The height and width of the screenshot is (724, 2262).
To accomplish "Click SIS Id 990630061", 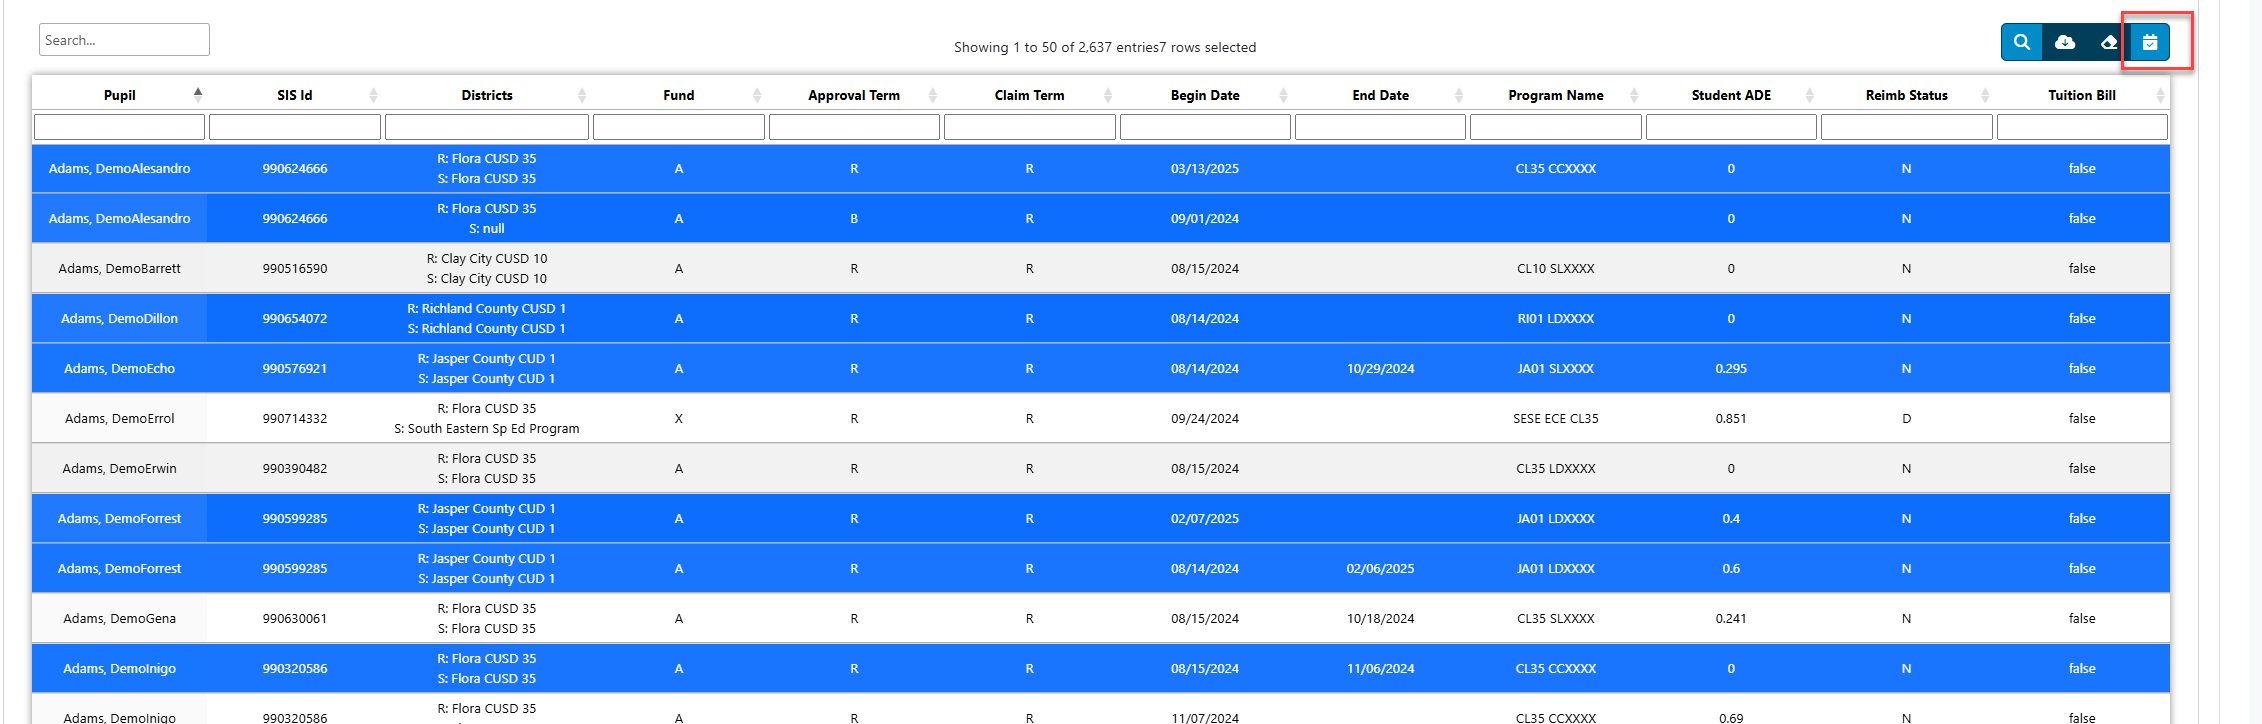I will 295,618.
